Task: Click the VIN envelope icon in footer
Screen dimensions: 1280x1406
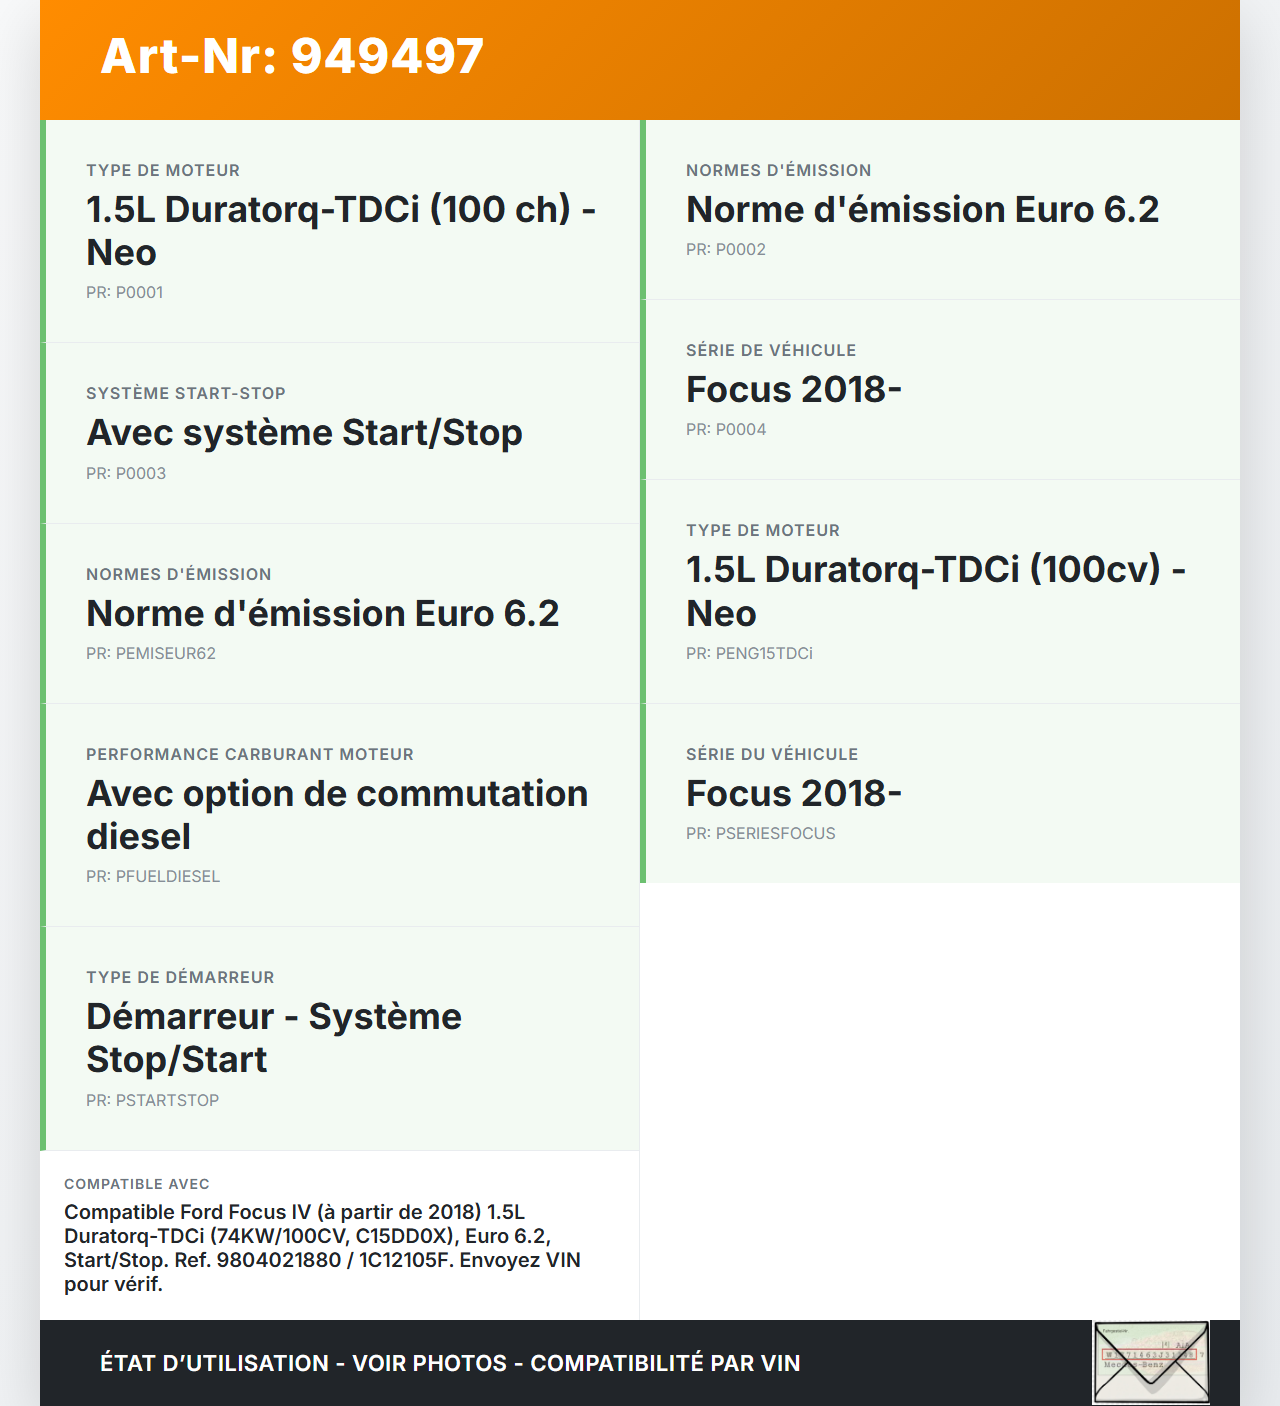Action: point(1151,1362)
